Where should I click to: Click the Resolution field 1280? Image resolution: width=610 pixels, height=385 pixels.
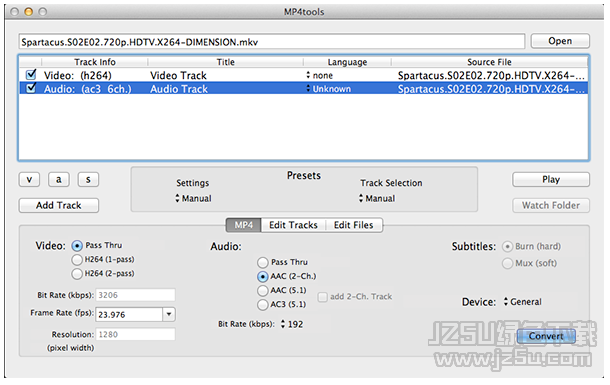(135, 334)
